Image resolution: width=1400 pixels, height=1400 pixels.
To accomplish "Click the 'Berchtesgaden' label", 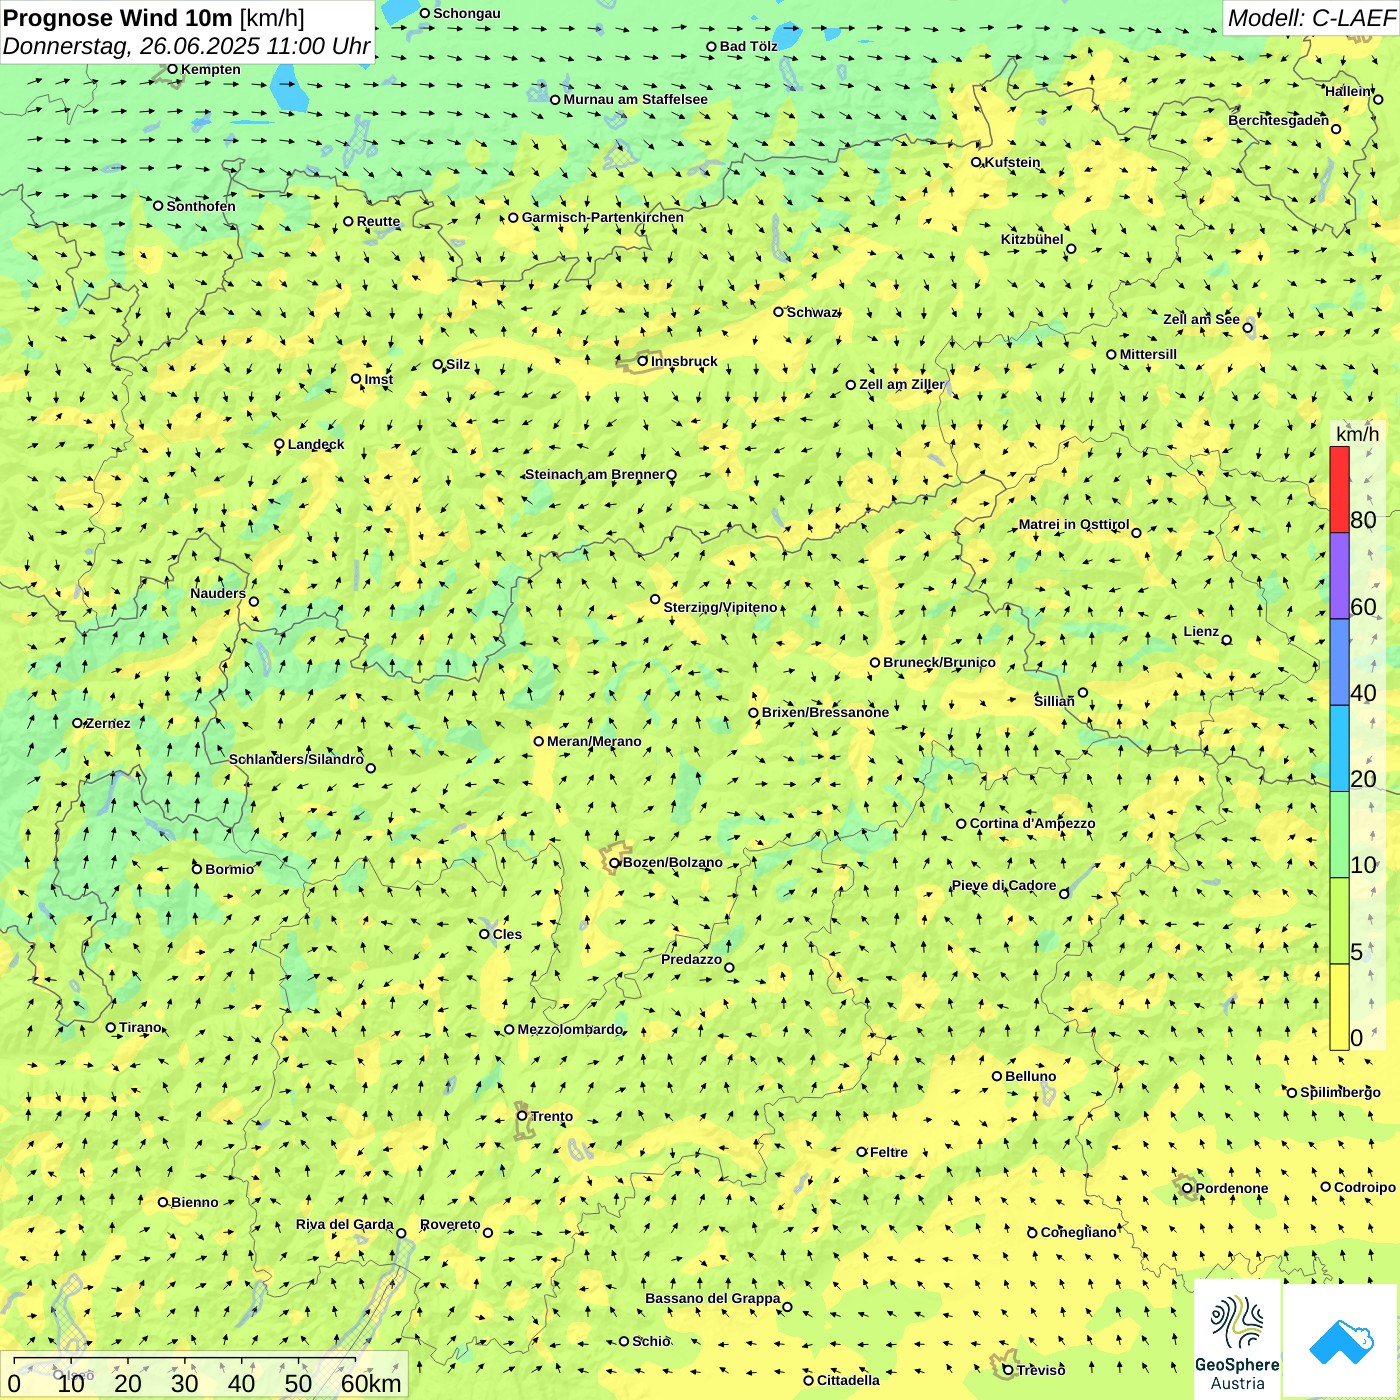I will point(1278,120).
